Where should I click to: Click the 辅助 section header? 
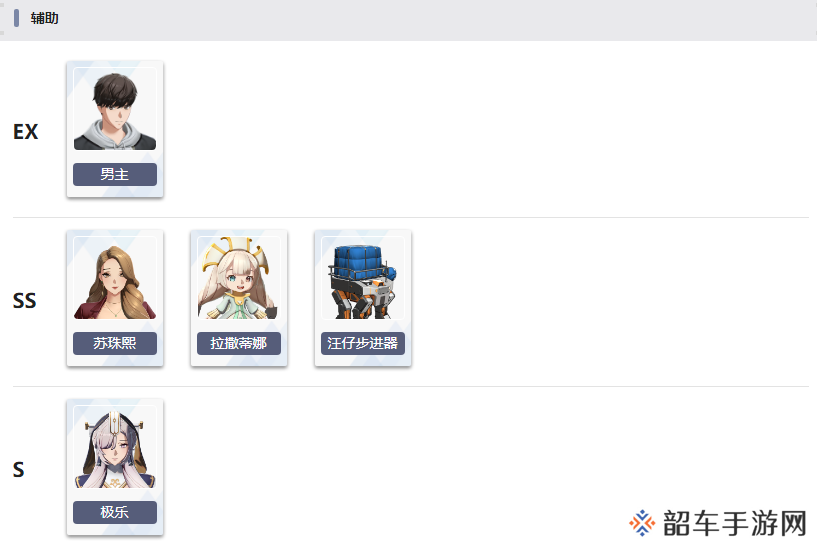[x=44, y=18]
